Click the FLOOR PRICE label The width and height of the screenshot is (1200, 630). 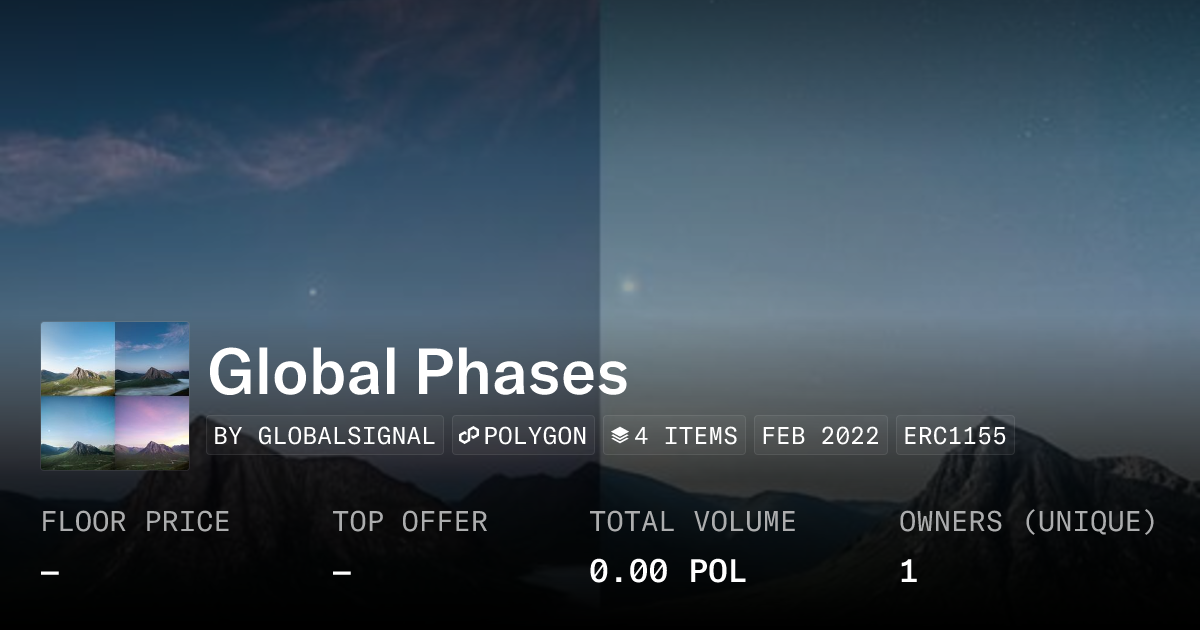(135, 522)
